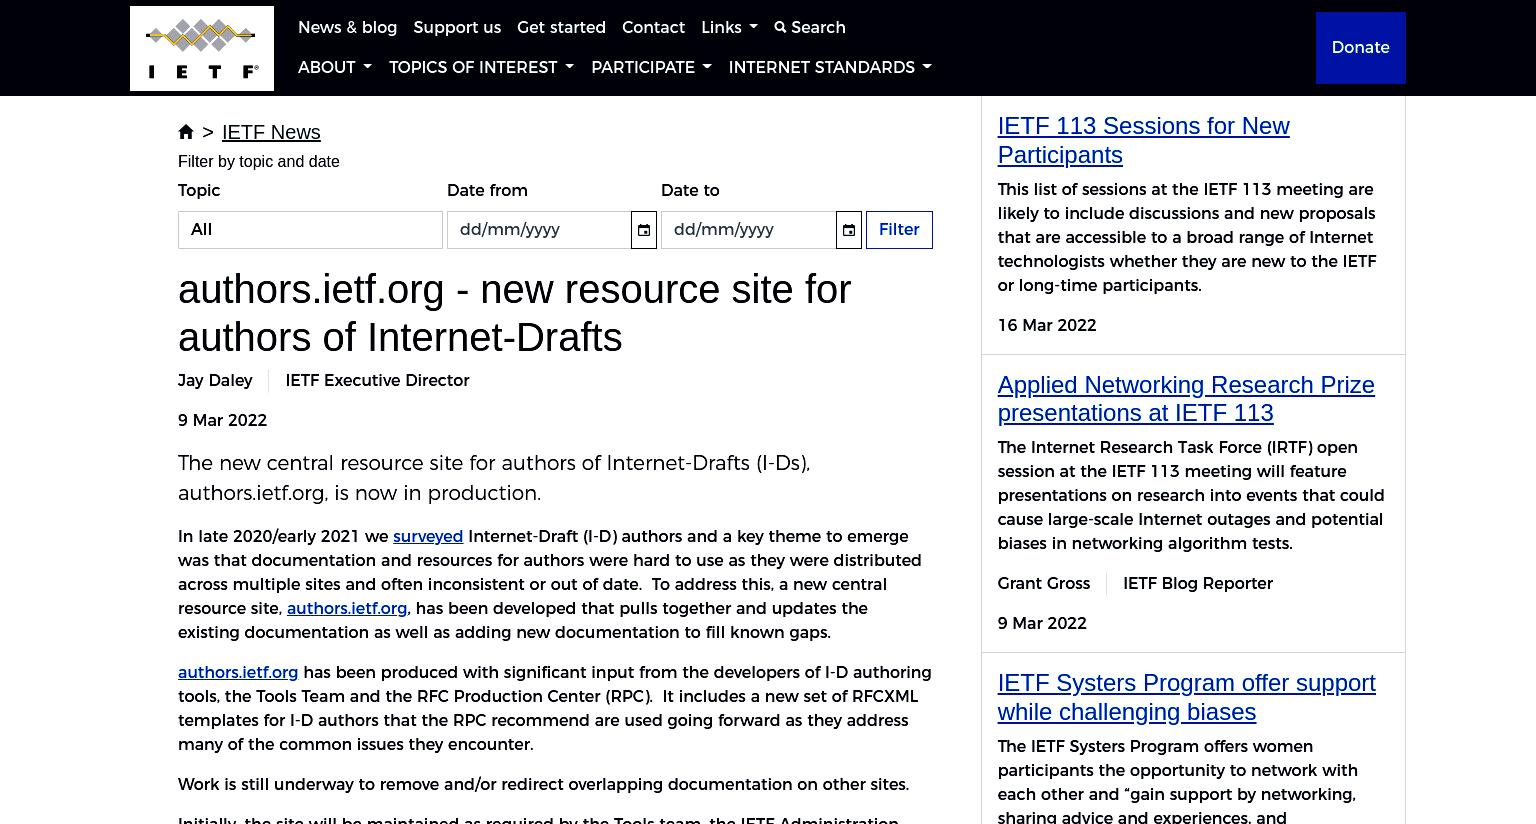
Task: Click the 'Date from' label
Action: point(487,190)
